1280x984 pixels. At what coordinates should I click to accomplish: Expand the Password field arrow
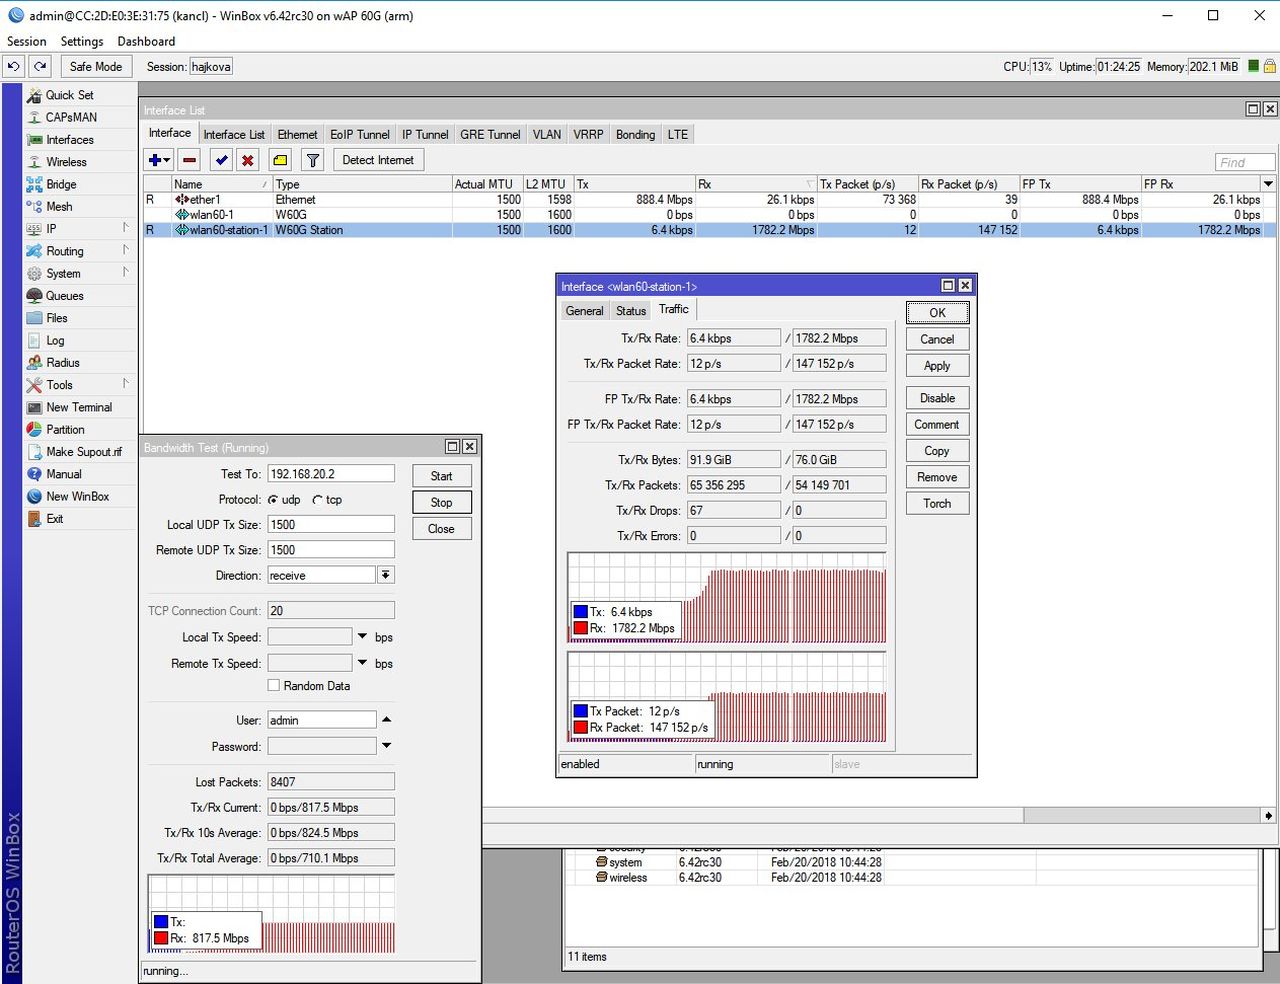tap(386, 746)
